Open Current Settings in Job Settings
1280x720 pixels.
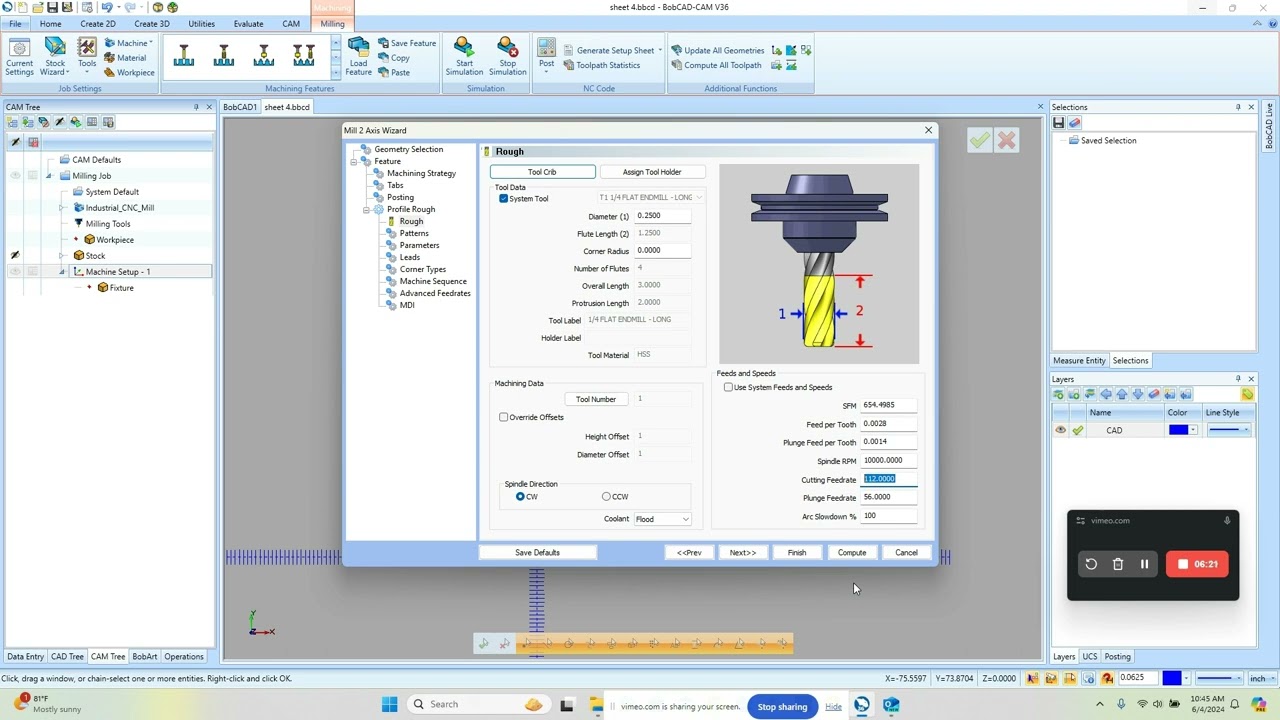(19, 57)
